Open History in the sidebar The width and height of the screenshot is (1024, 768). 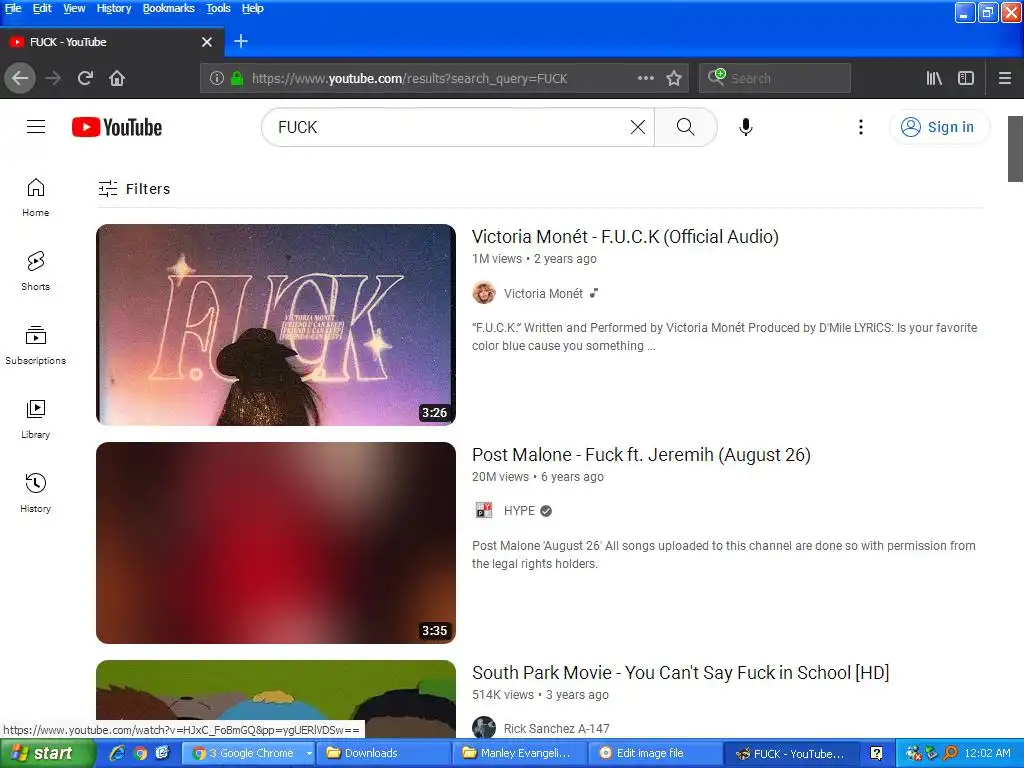(x=35, y=494)
